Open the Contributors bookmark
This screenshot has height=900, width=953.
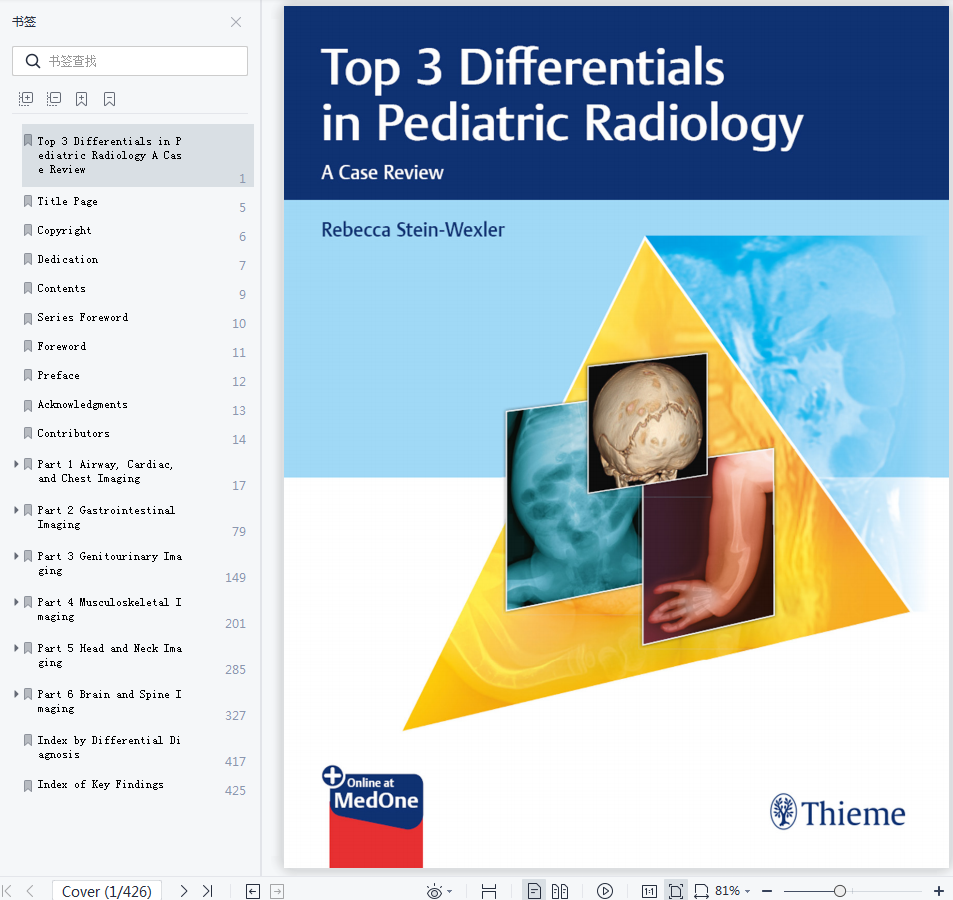pos(74,433)
